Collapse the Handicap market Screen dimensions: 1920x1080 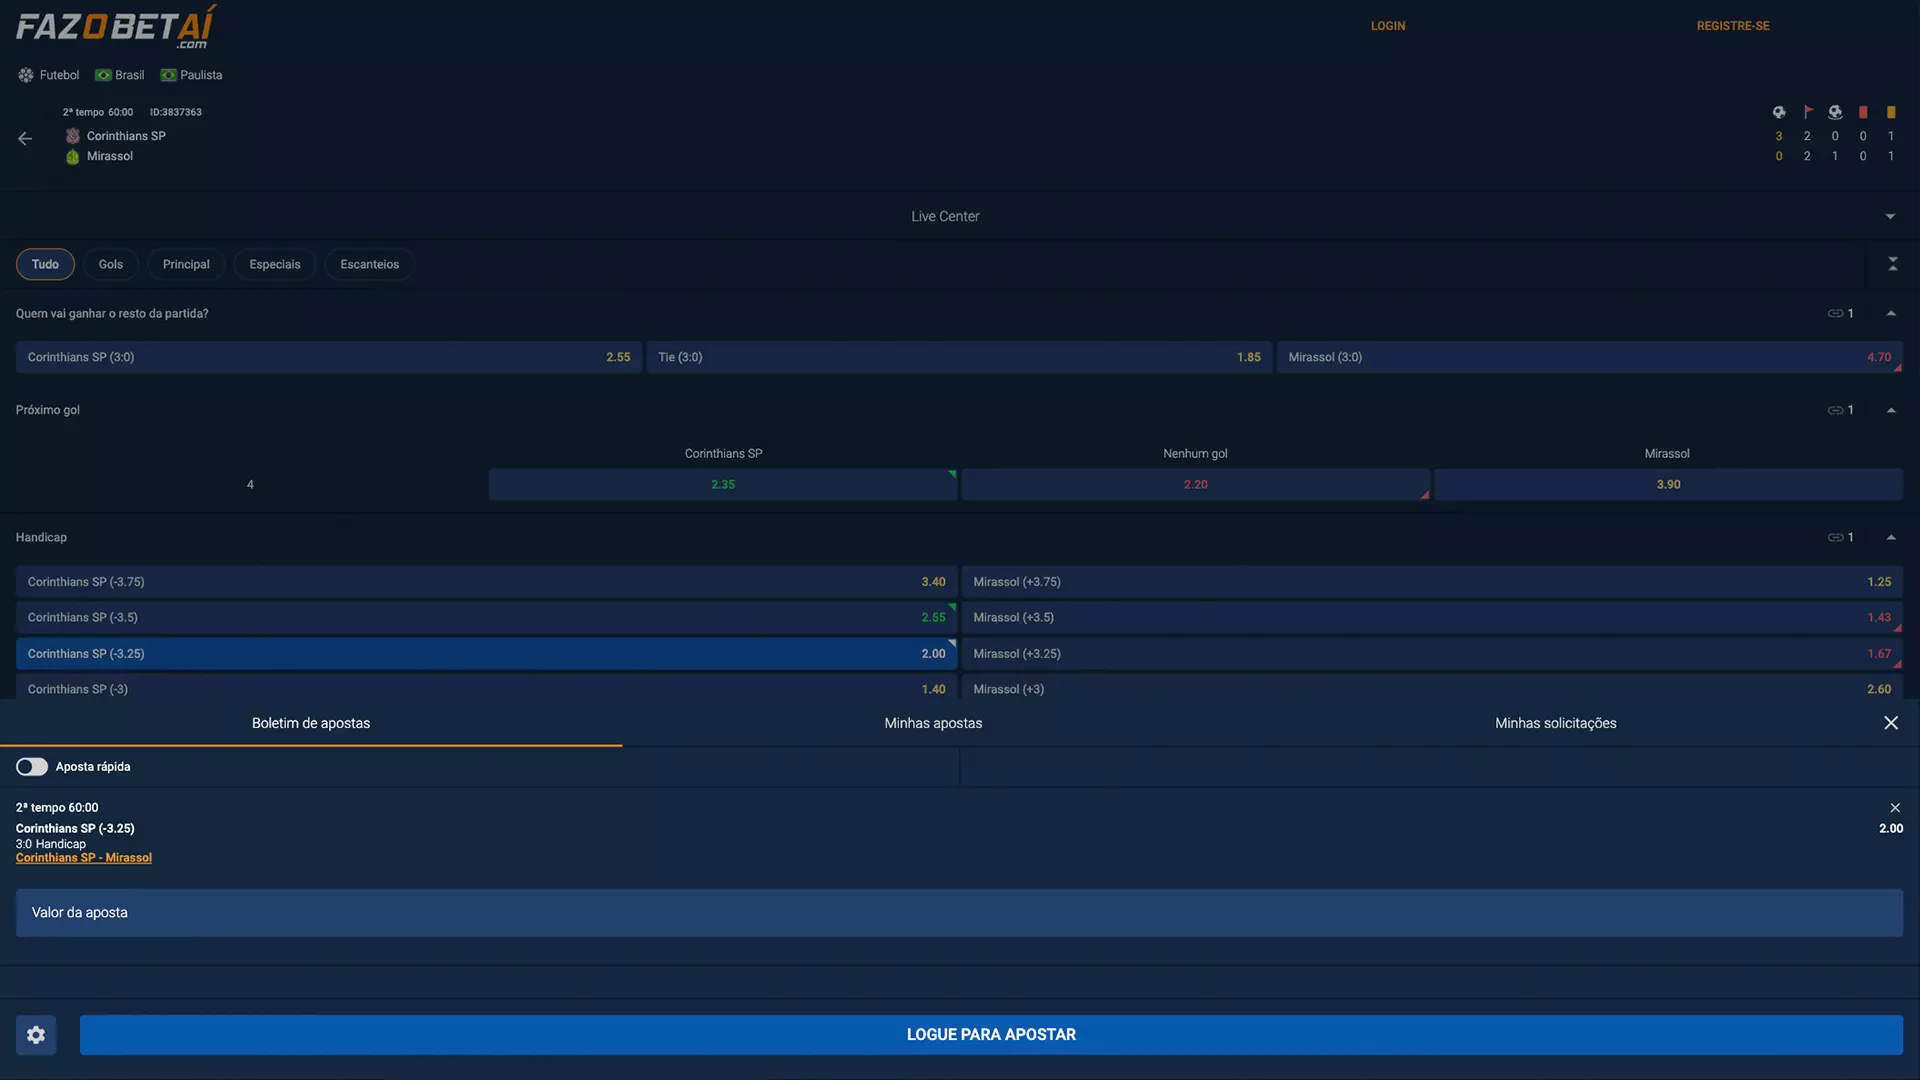point(1891,538)
